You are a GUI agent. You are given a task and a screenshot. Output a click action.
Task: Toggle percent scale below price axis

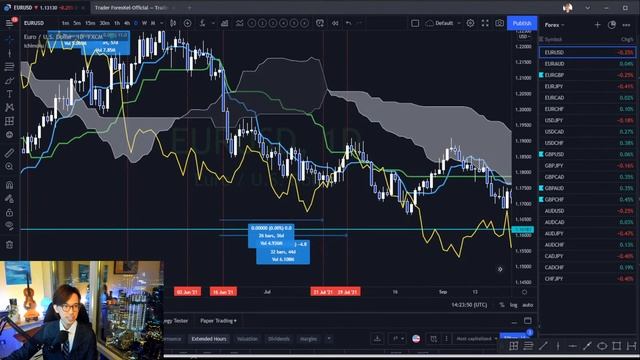(502, 305)
